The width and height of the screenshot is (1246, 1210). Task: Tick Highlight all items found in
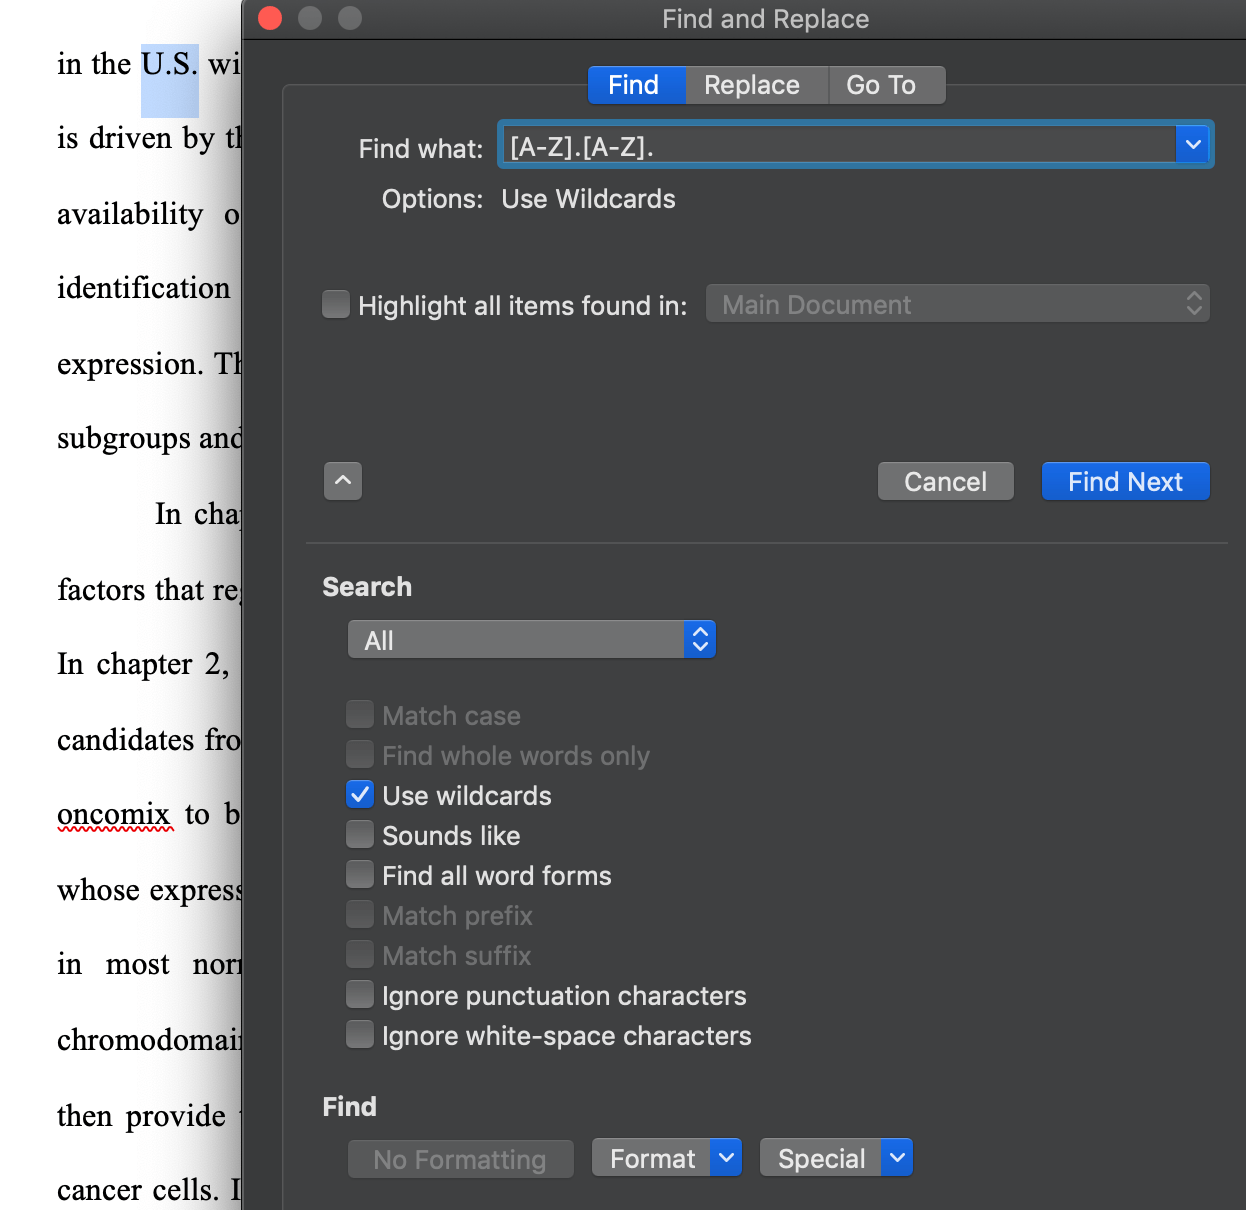(x=336, y=304)
